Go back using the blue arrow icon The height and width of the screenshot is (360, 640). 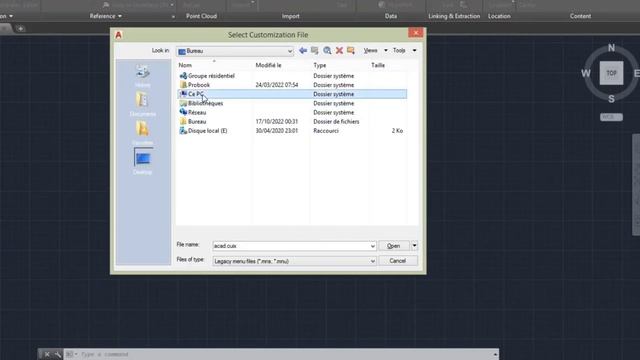pos(303,50)
